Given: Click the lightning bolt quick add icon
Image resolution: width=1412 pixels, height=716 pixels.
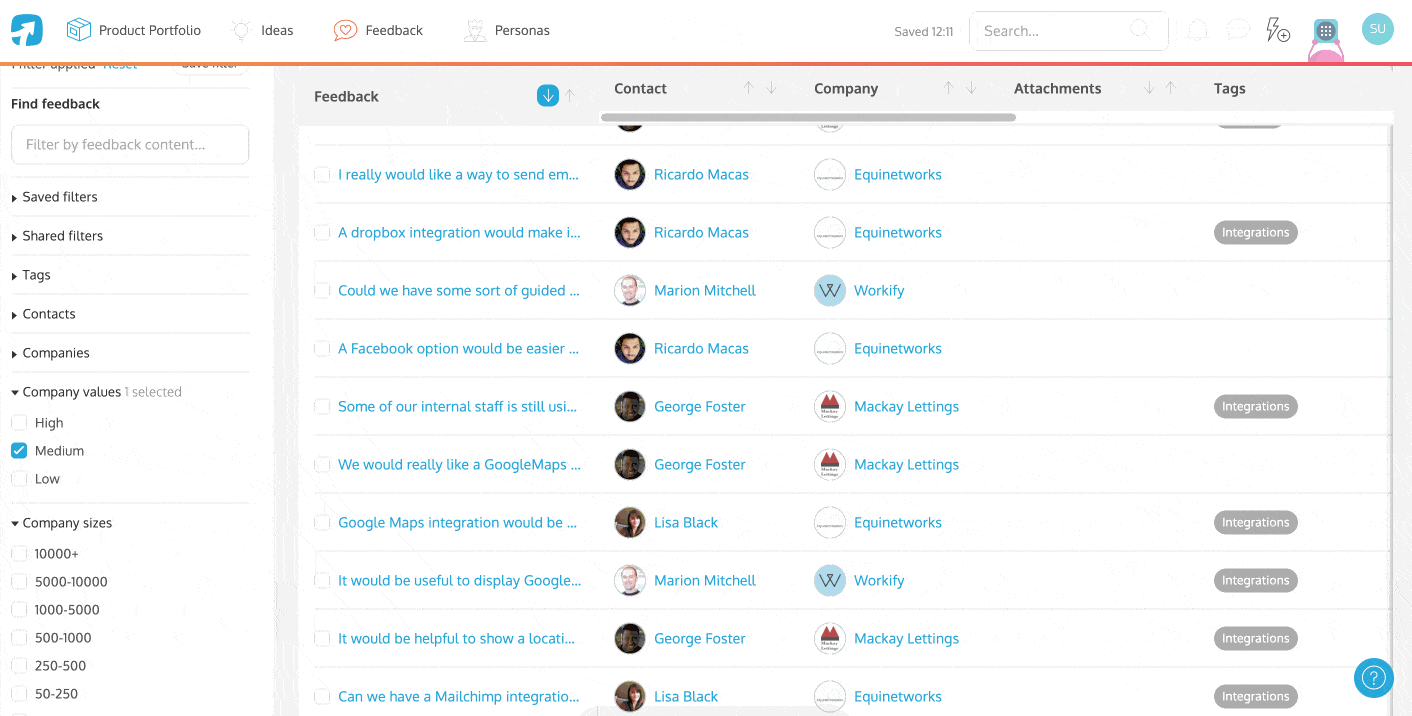Looking at the screenshot, I should [x=1277, y=30].
